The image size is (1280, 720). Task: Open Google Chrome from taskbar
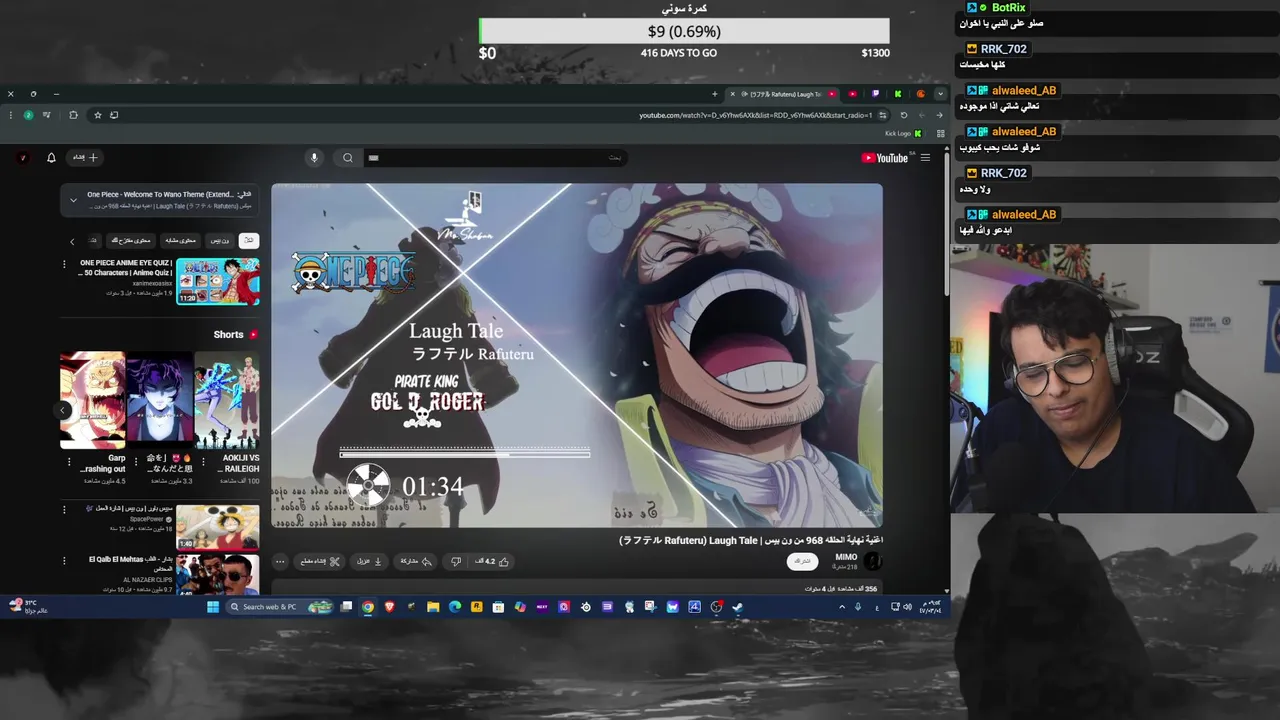tap(368, 607)
